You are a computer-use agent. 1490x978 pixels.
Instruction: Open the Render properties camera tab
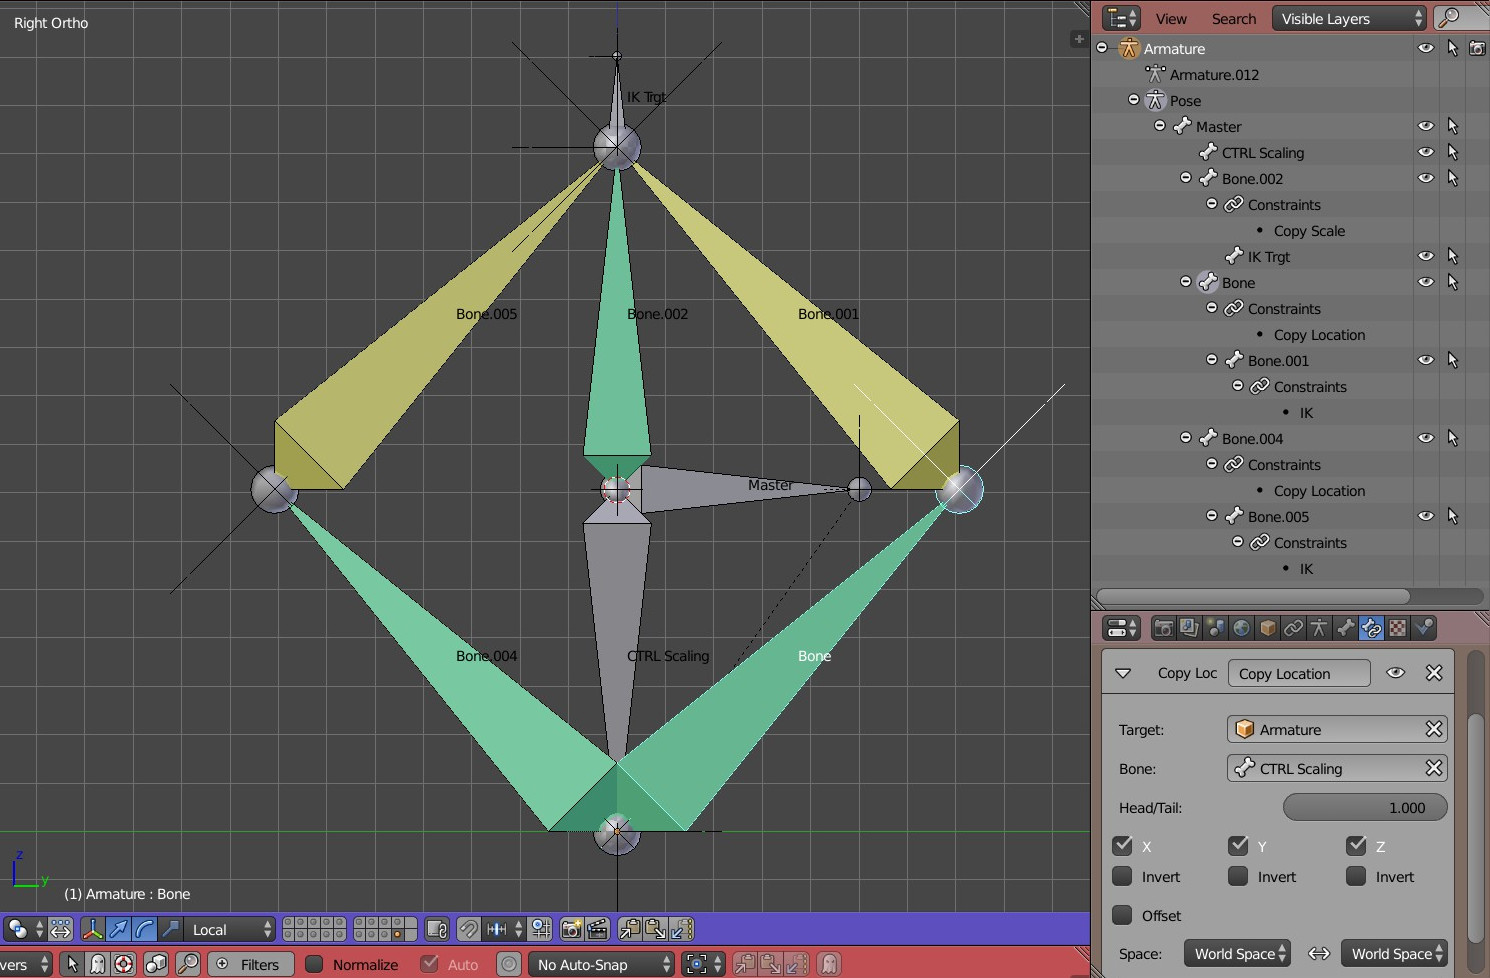point(1163,628)
